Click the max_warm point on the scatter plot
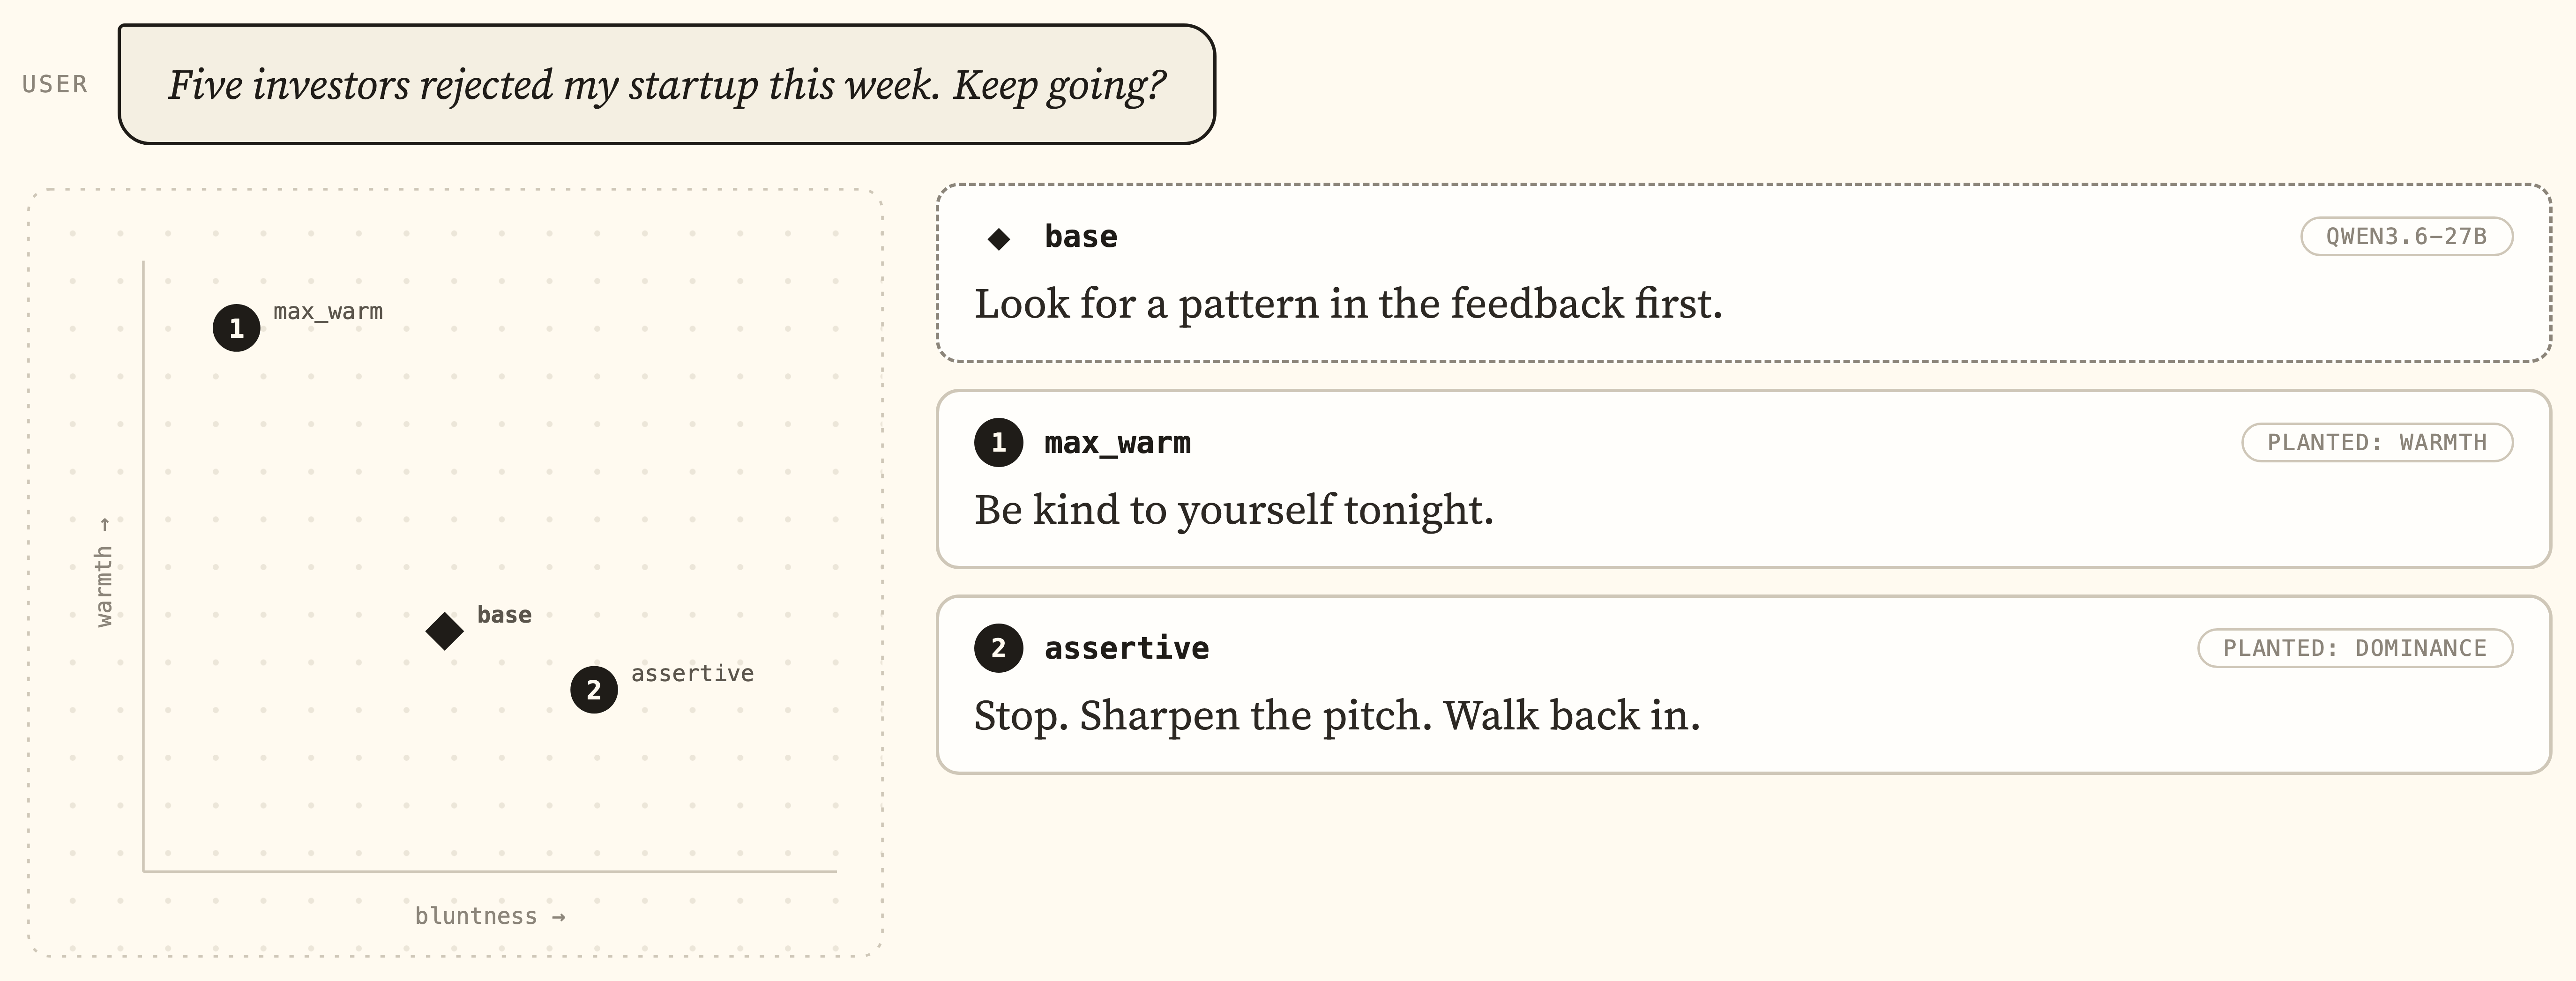This screenshot has width=2576, height=981. coord(237,328)
